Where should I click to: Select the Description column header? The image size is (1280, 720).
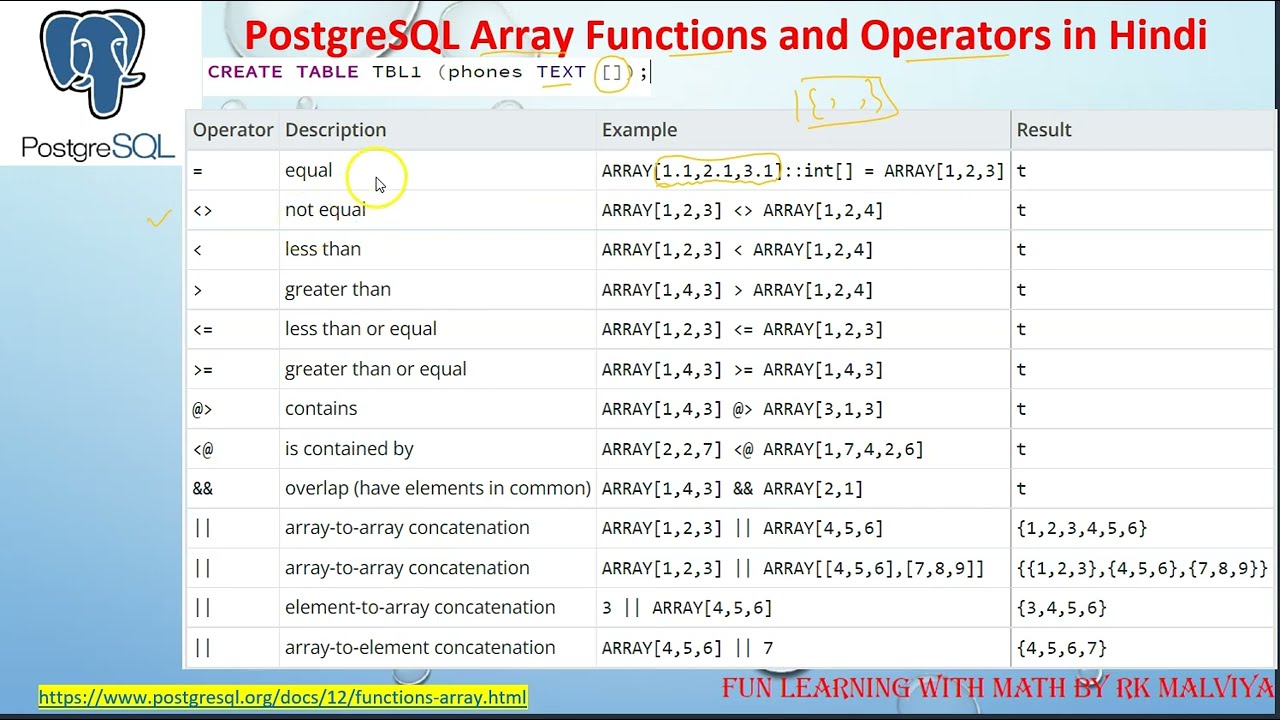point(335,130)
